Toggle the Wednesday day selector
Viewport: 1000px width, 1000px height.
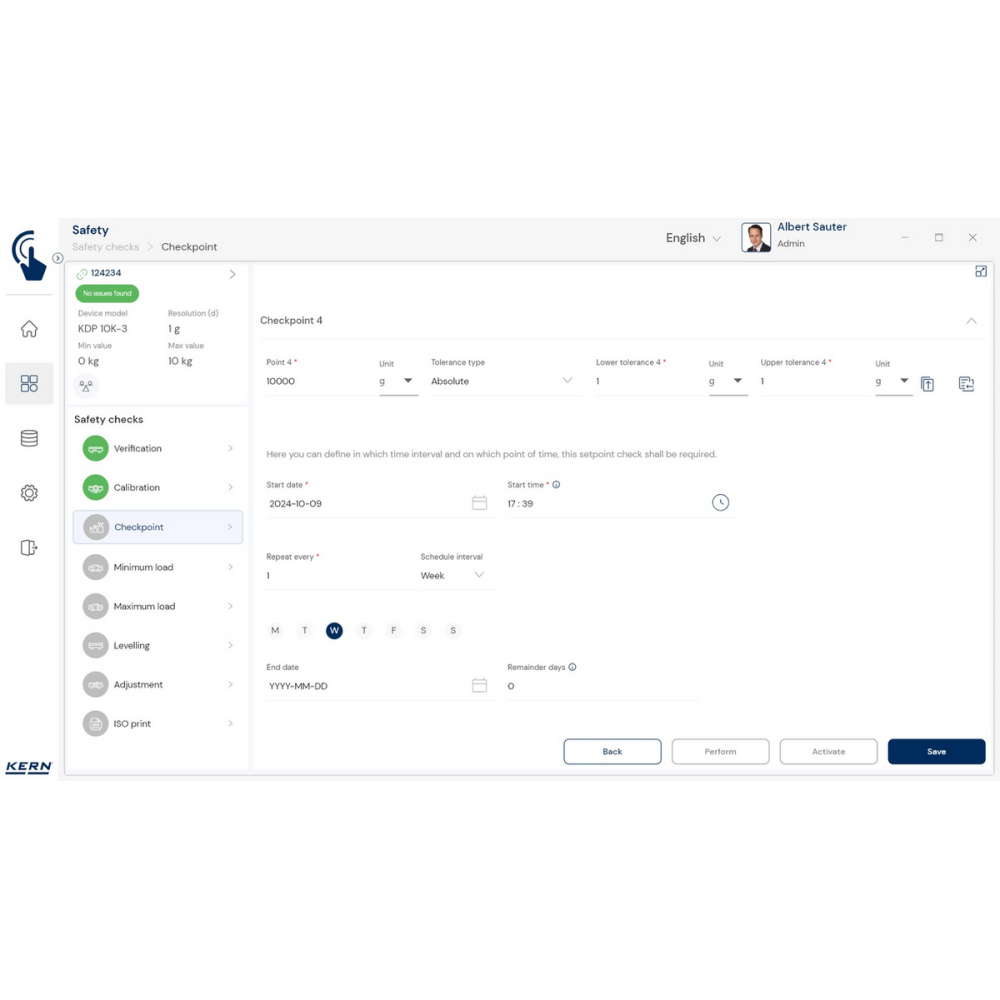pyautogui.click(x=334, y=631)
